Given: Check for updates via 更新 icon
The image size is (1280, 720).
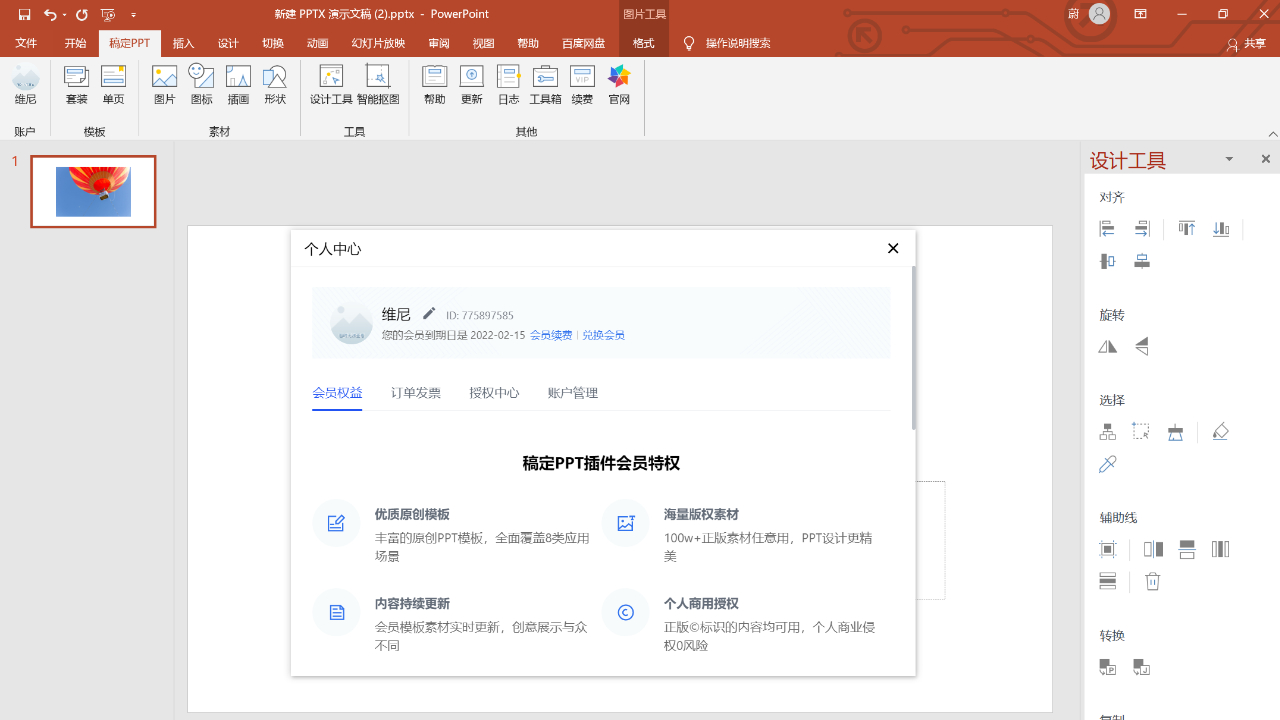Looking at the screenshot, I should click(x=471, y=85).
